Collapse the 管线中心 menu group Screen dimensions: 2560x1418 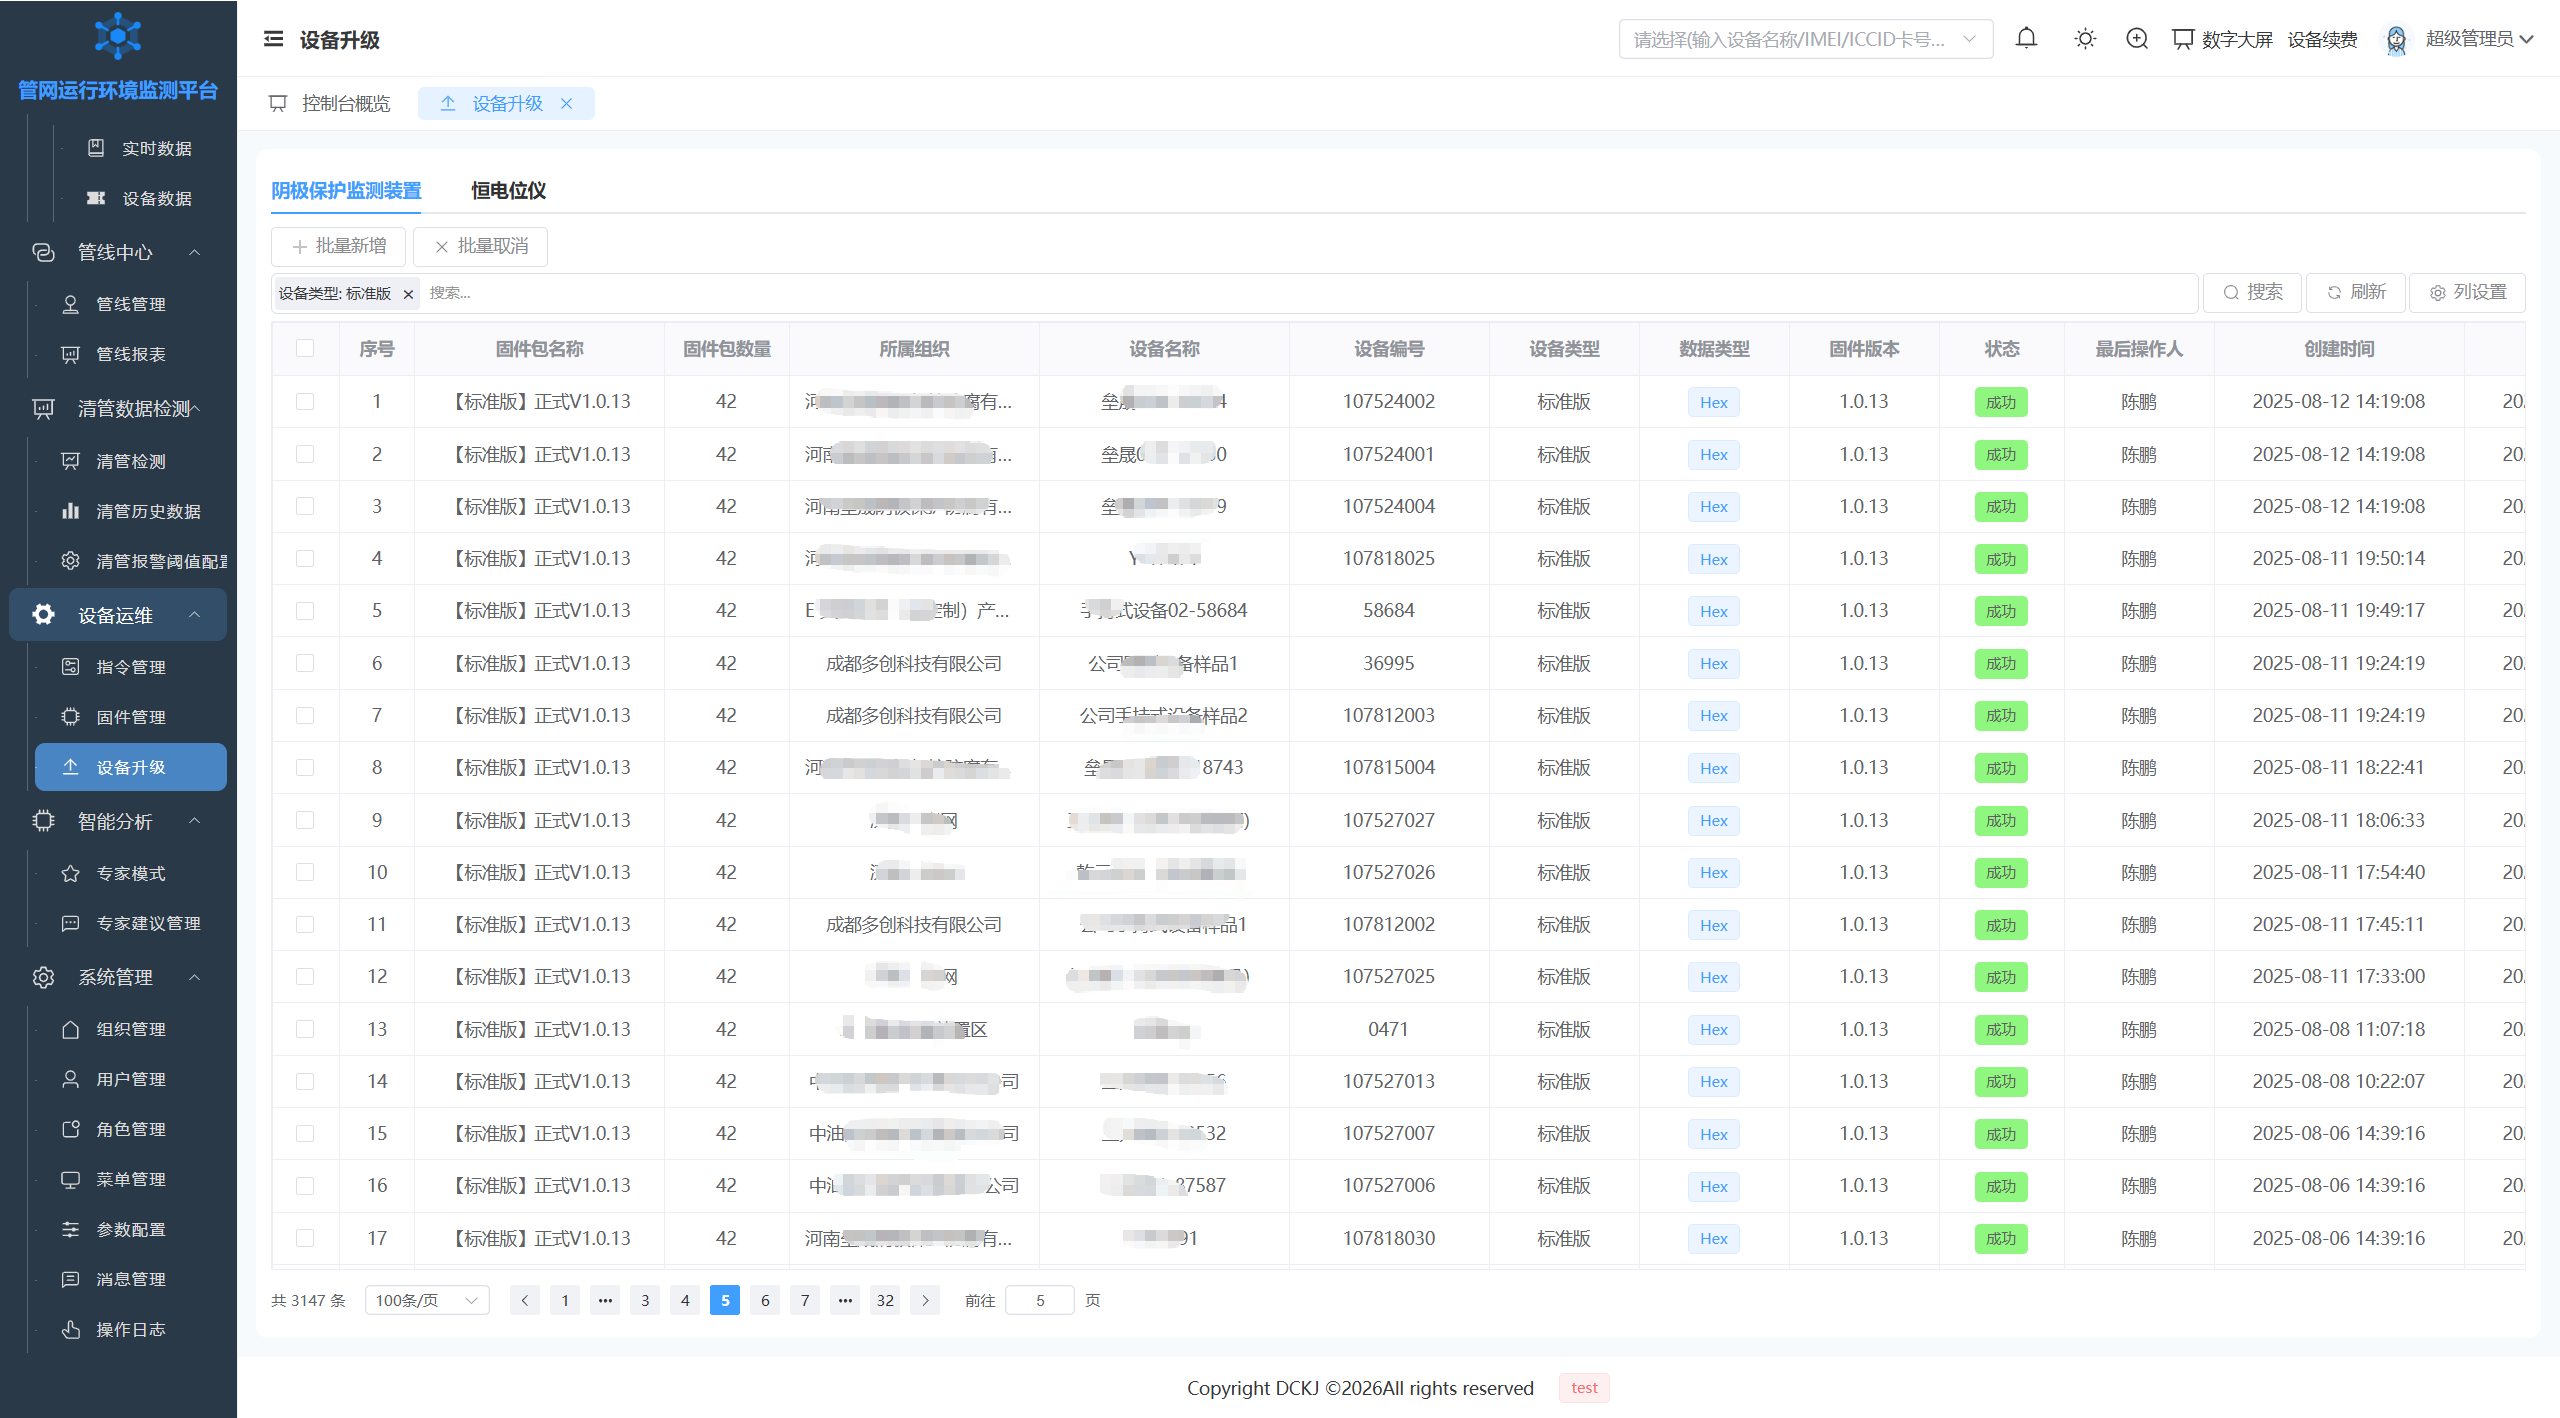tap(118, 252)
